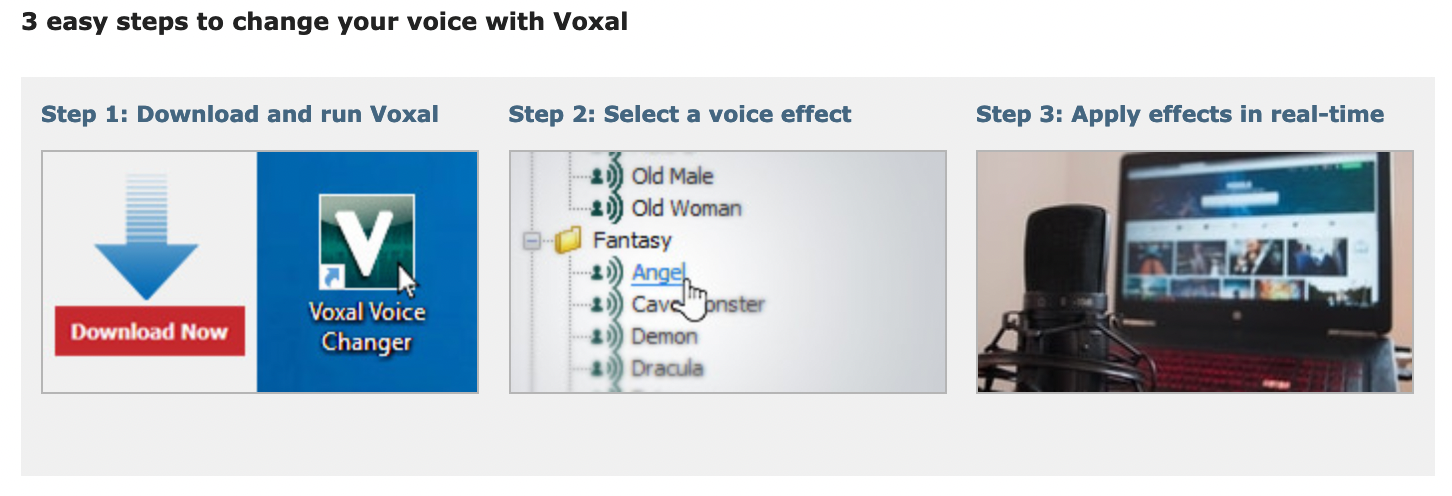Open the Step 2 Select a voice effect heading

pos(680,114)
